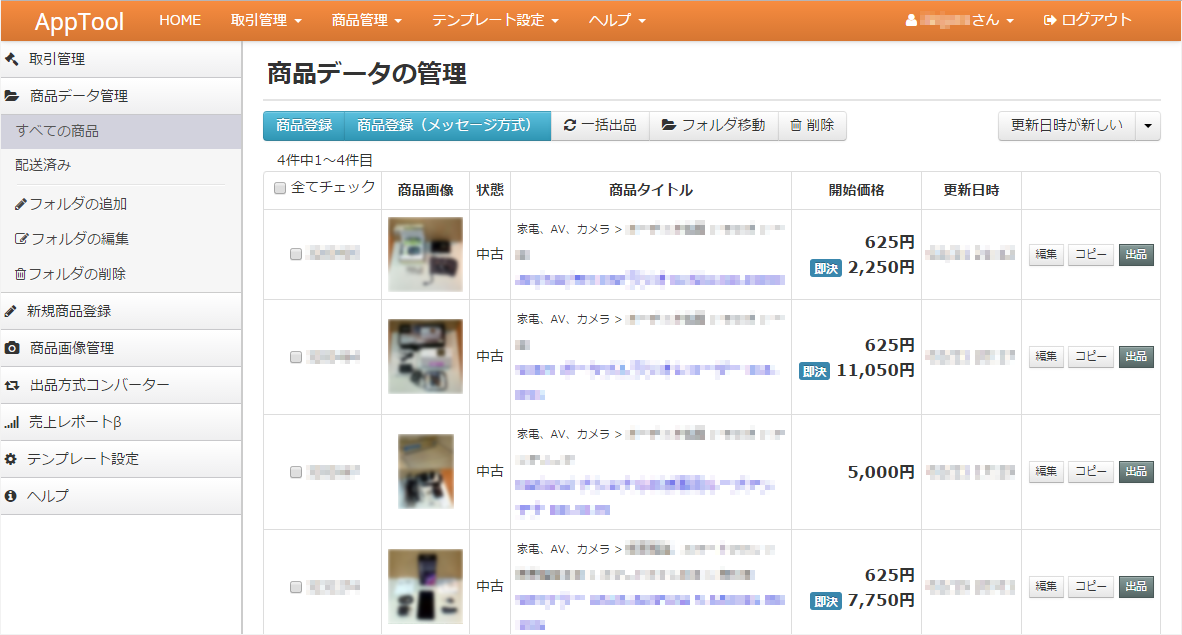Open 配送済み folder in the sidebar
This screenshot has height=635, width=1182.
(x=43, y=165)
